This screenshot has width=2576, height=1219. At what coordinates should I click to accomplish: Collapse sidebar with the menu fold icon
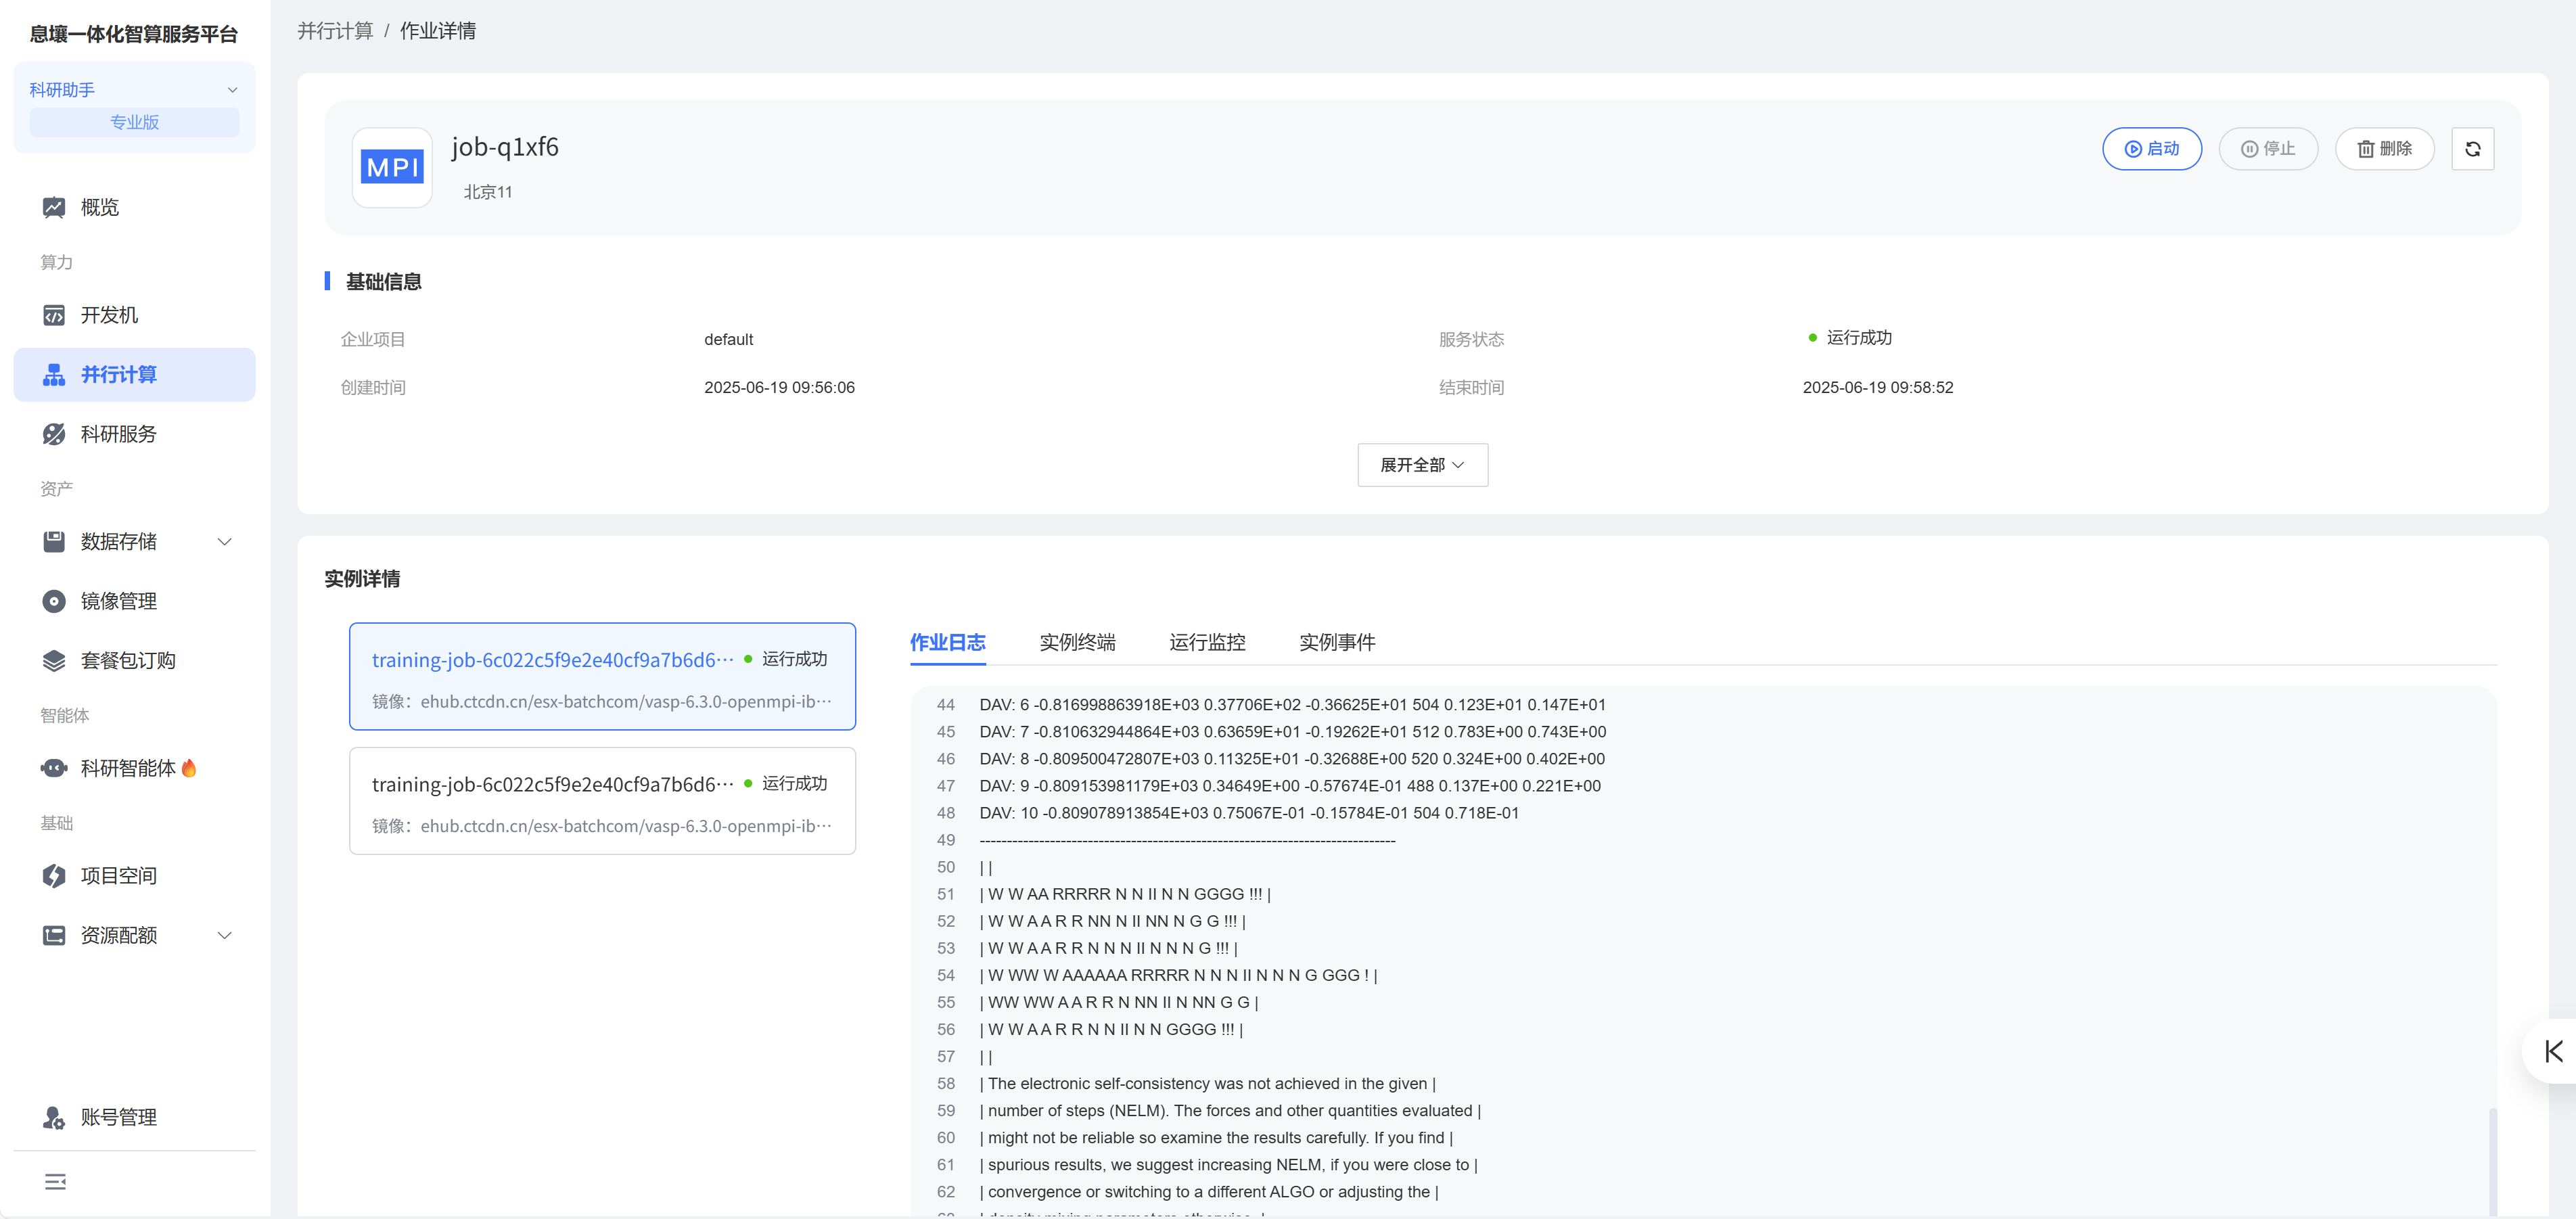tap(56, 1182)
